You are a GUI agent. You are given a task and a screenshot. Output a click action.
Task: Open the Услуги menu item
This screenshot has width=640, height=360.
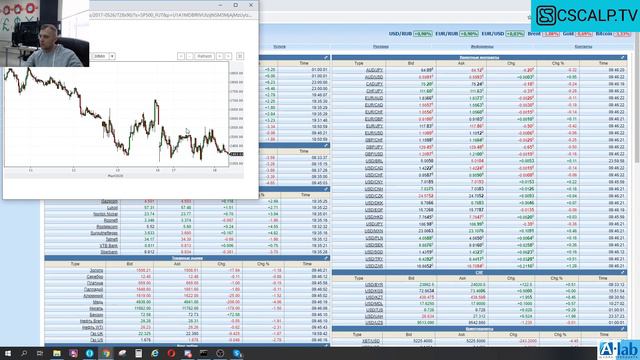coord(279,47)
